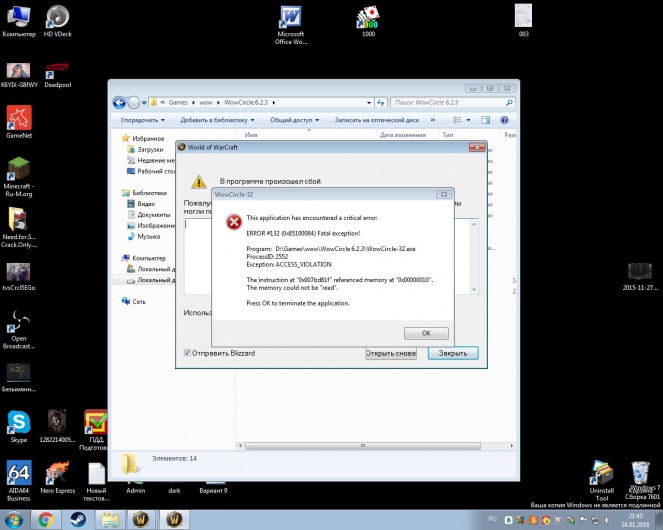Image resolution: width=663 pixels, height=530 pixels.
Task: Click the Закрыть button in crash reporter
Action: (x=452, y=353)
